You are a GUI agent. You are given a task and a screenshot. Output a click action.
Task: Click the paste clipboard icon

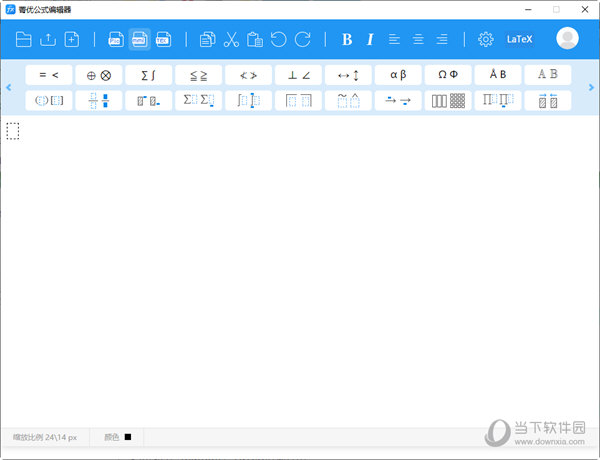pyautogui.click(x=254, y=40)
